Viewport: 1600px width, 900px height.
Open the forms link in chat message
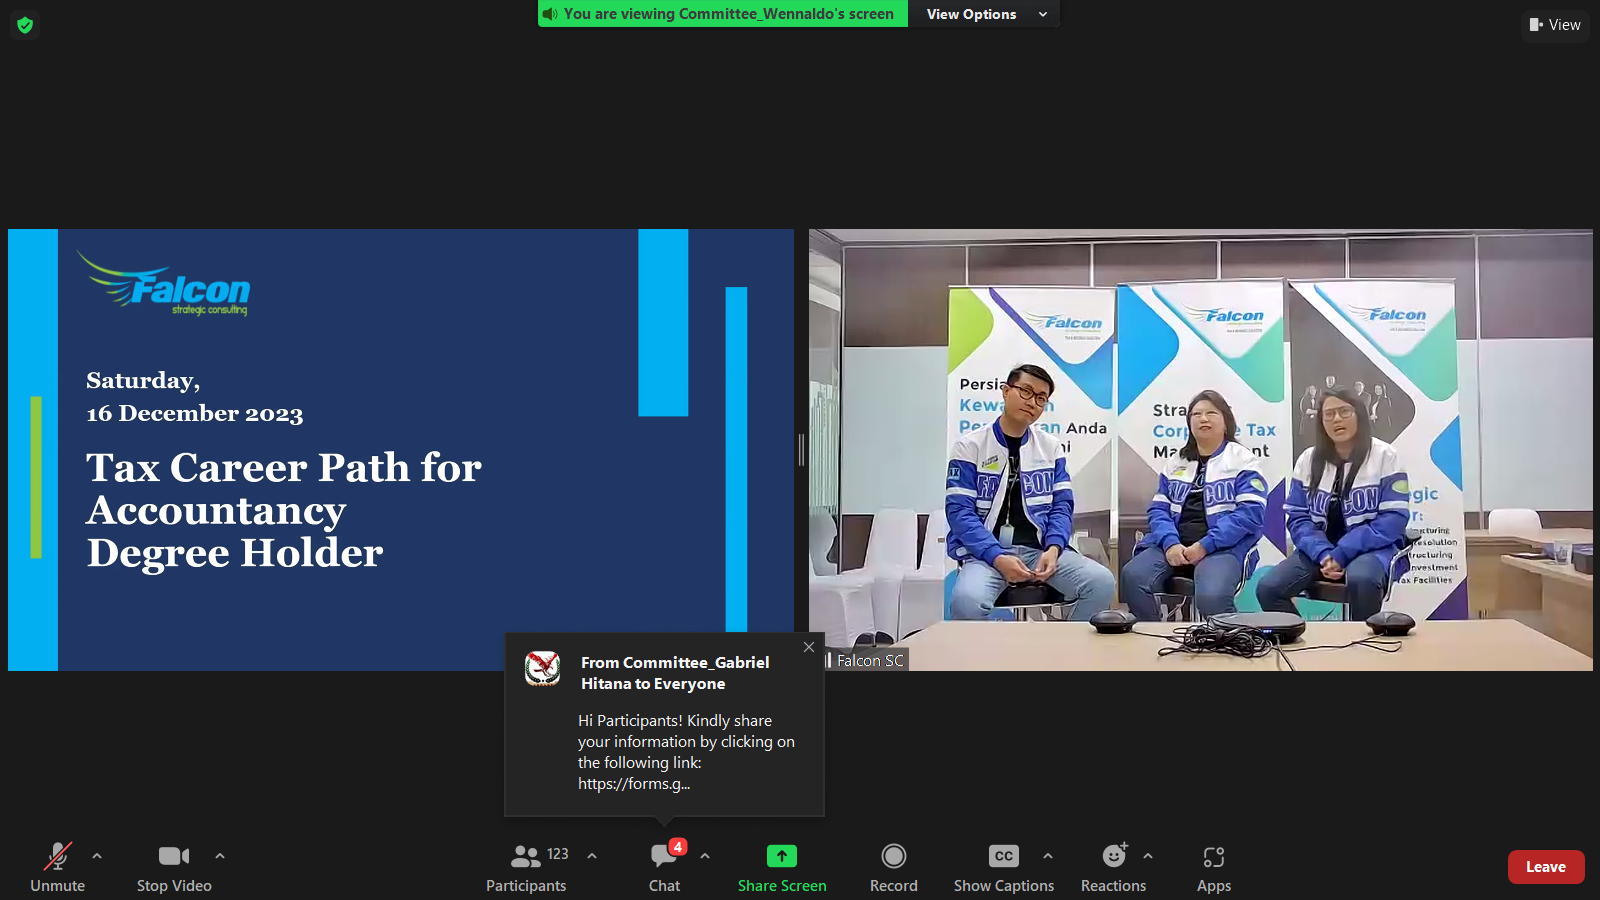634,784
